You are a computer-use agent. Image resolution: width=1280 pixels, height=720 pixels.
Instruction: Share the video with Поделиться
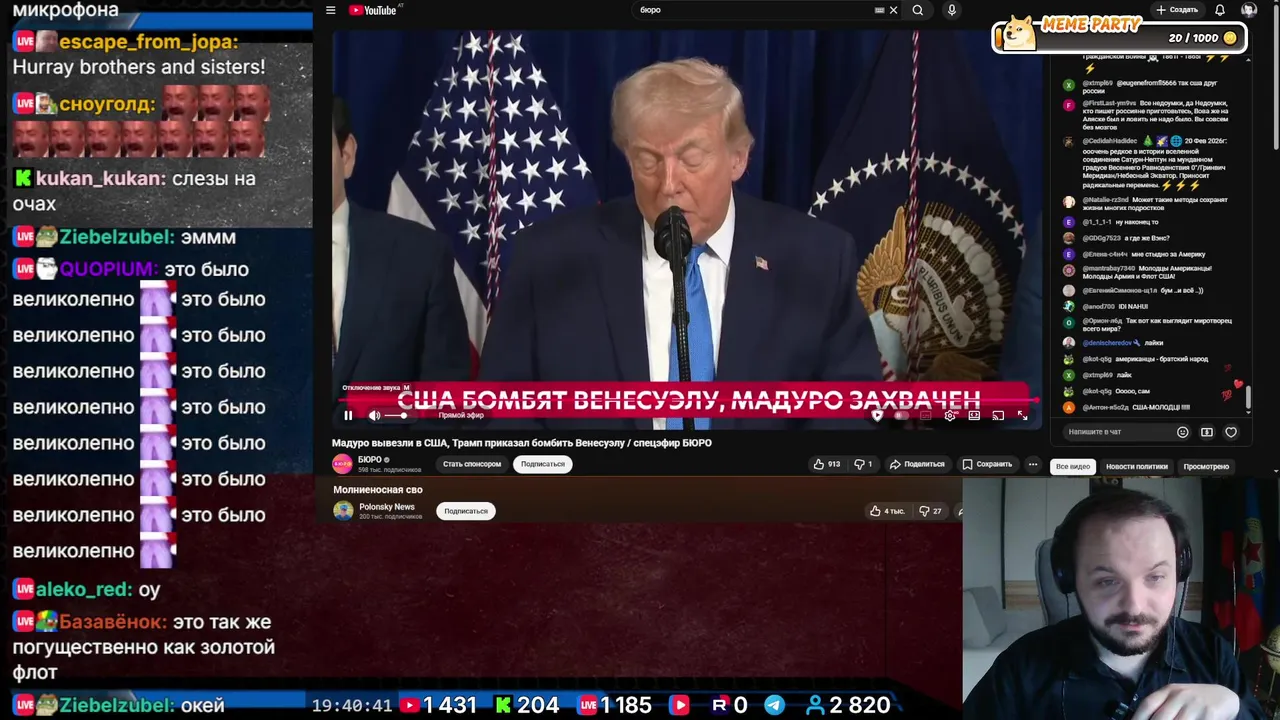pos(918,464)
